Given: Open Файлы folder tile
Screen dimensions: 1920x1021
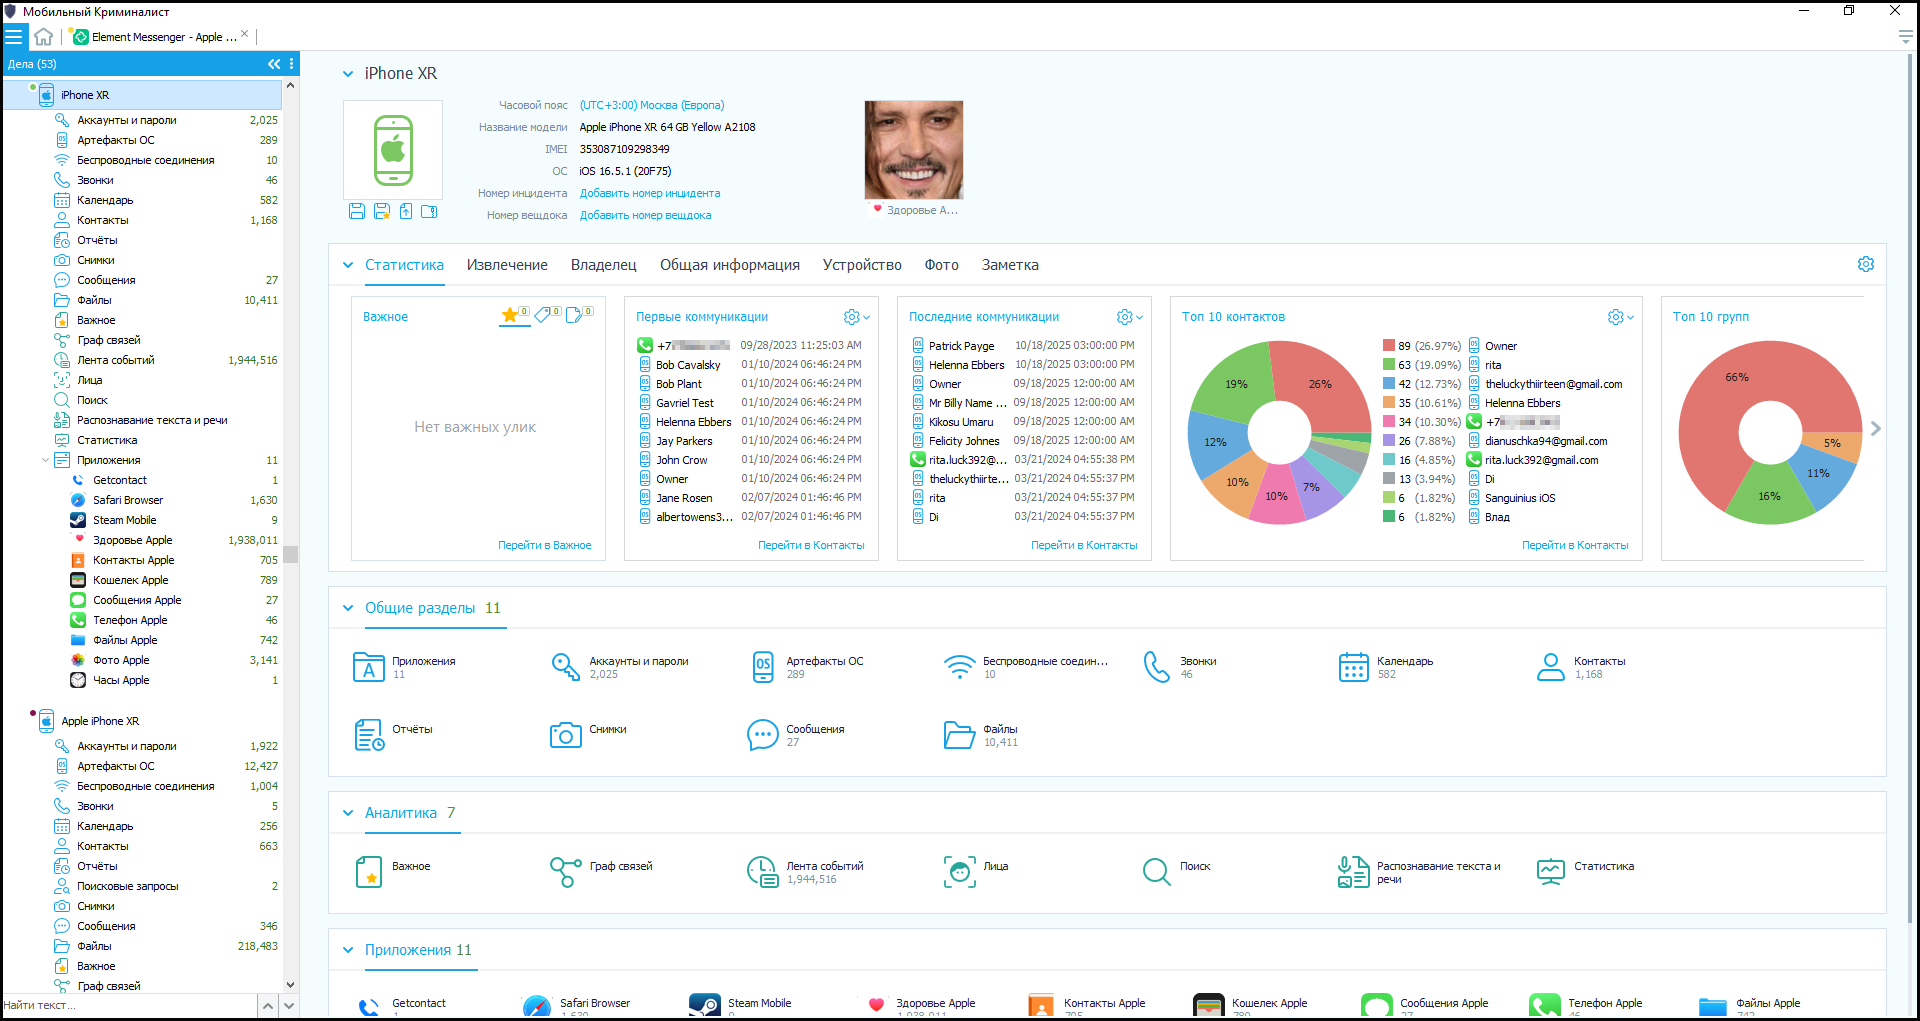Looking at the screenshot, I should pyautogui.click(x=959, y=735).
